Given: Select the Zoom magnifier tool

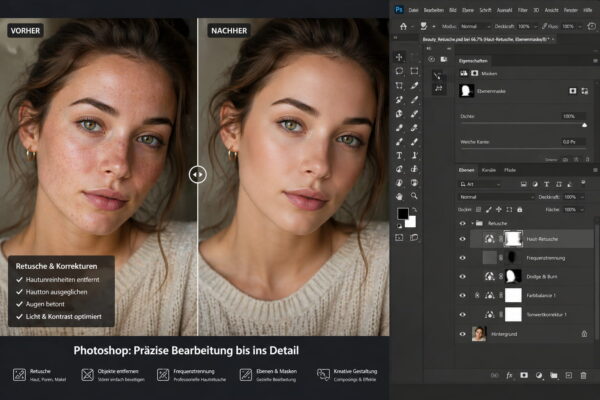Looking at the screenshot, I should 414,196.
